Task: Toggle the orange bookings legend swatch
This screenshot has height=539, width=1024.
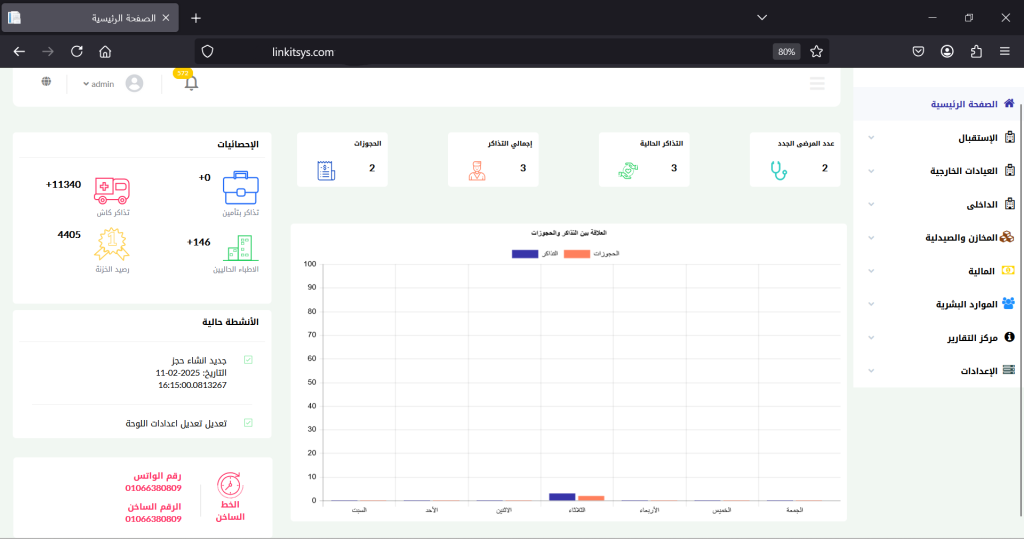Action: 578,254
